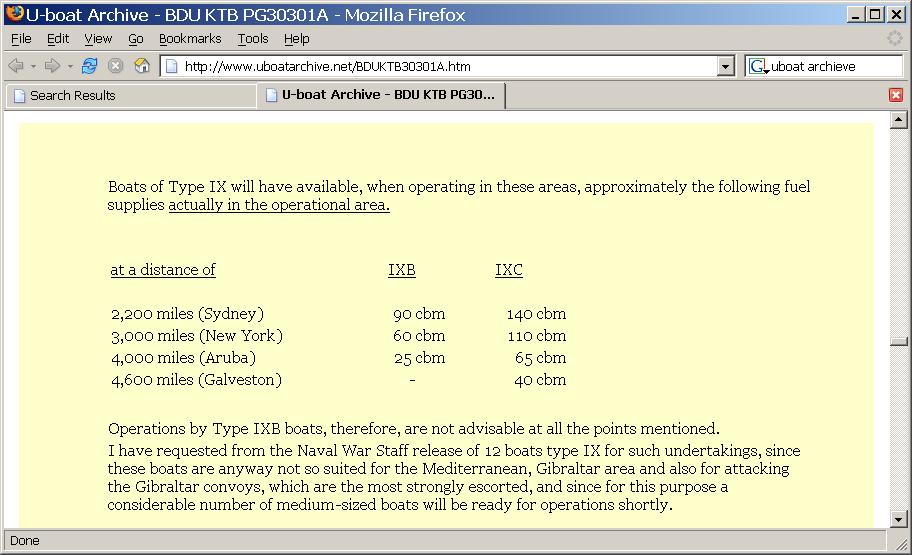The height and width of the screenshot is (555, 912).
Task: Click '4,000 miles (Aruba)' row text
Action: tap(183, 358)
